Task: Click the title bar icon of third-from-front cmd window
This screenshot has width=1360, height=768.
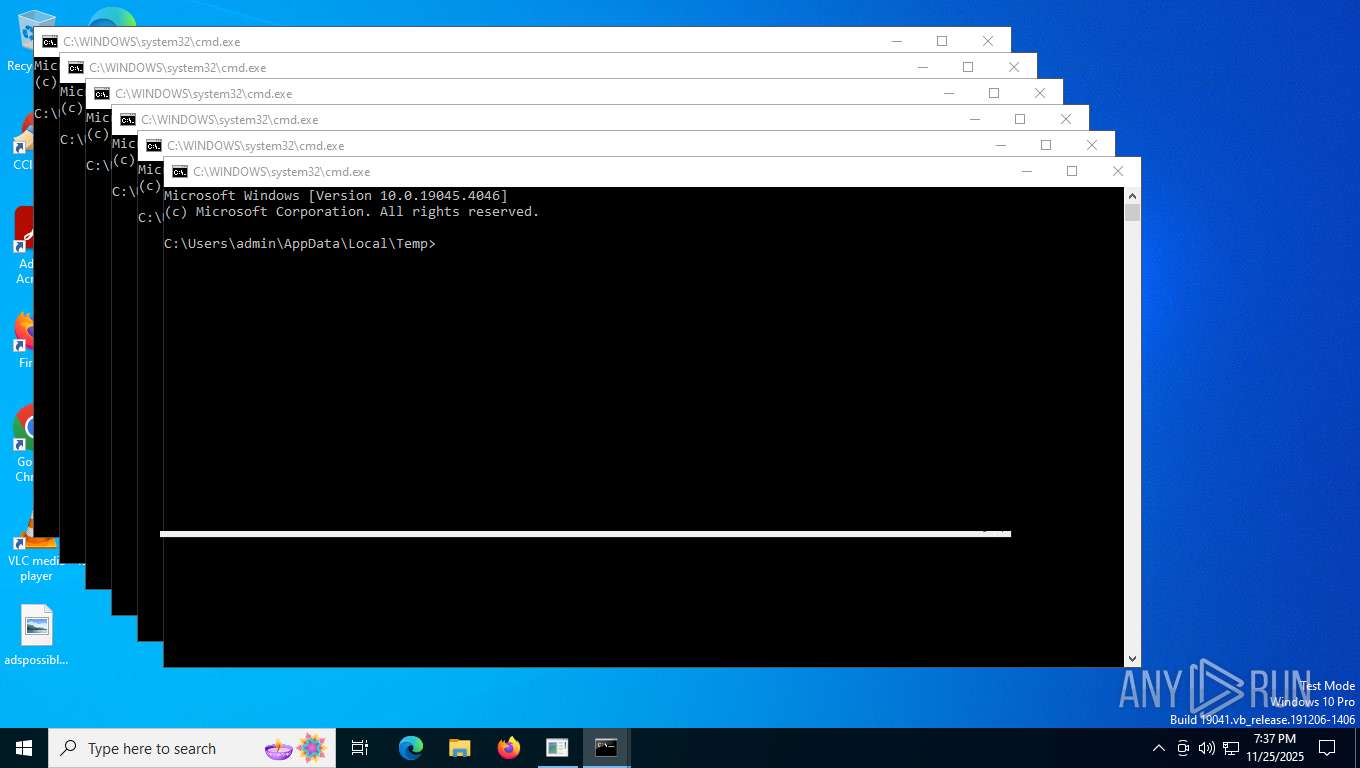Action: point(128,120)
